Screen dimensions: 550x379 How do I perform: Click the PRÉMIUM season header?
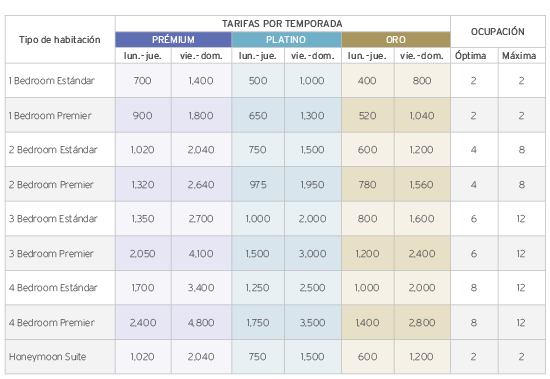point(173,40)
